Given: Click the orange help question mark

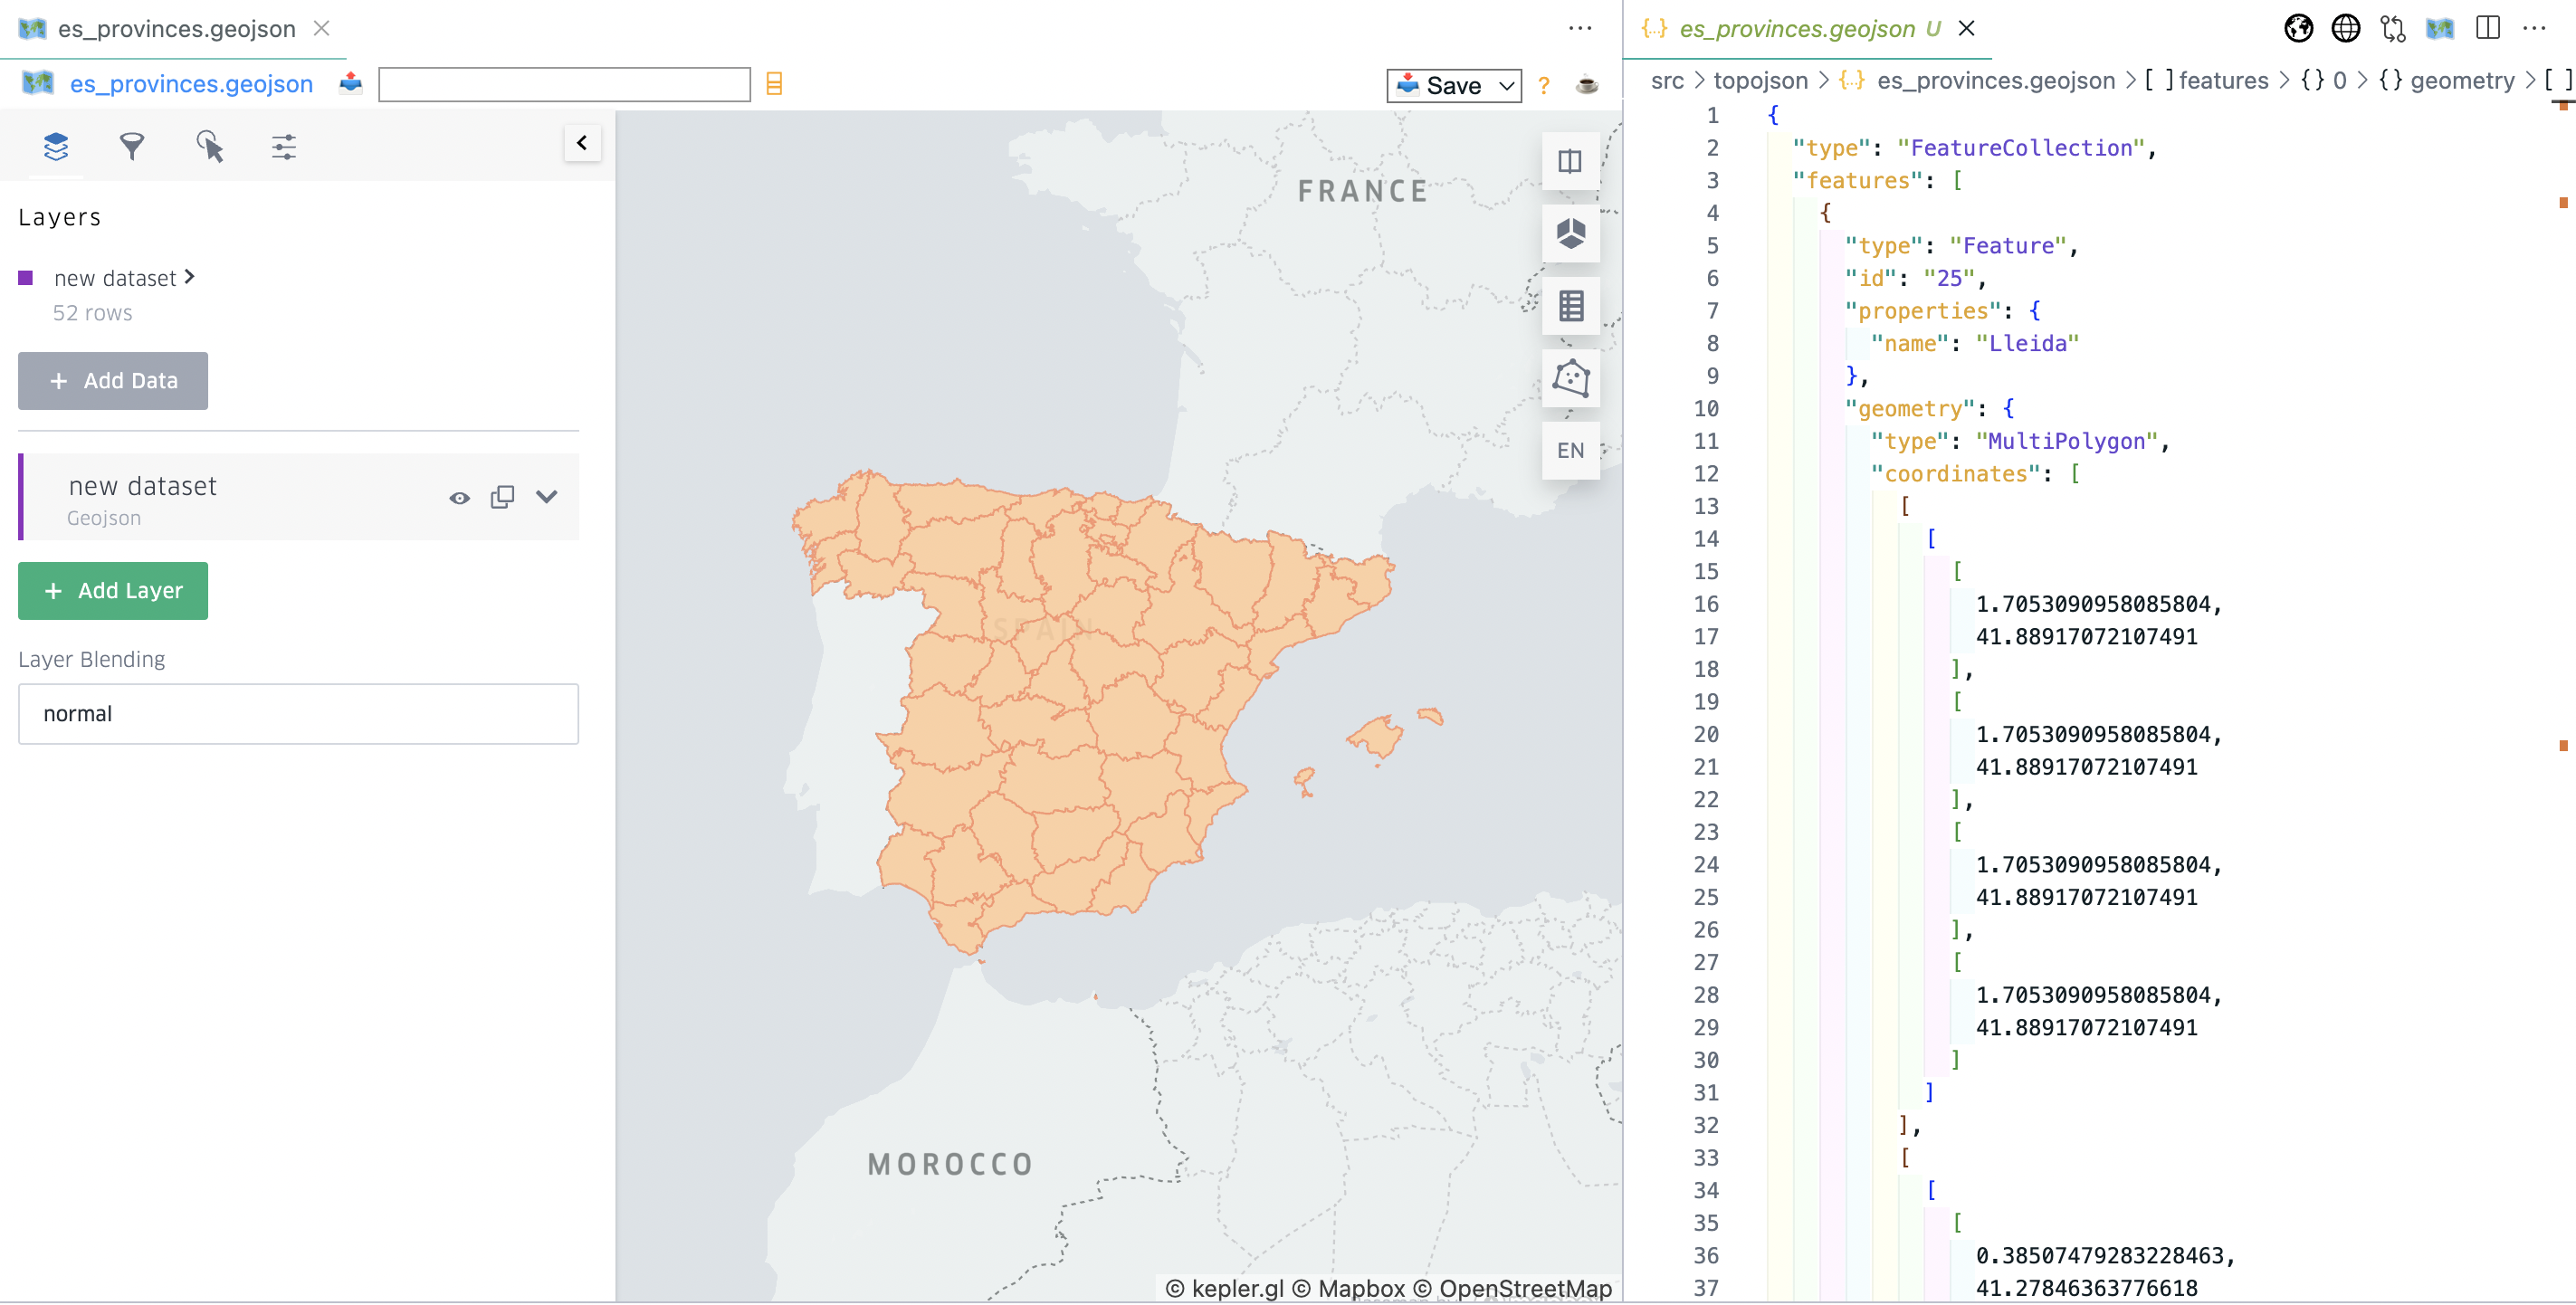Looking at the screenshot, I should [1544, 85].
